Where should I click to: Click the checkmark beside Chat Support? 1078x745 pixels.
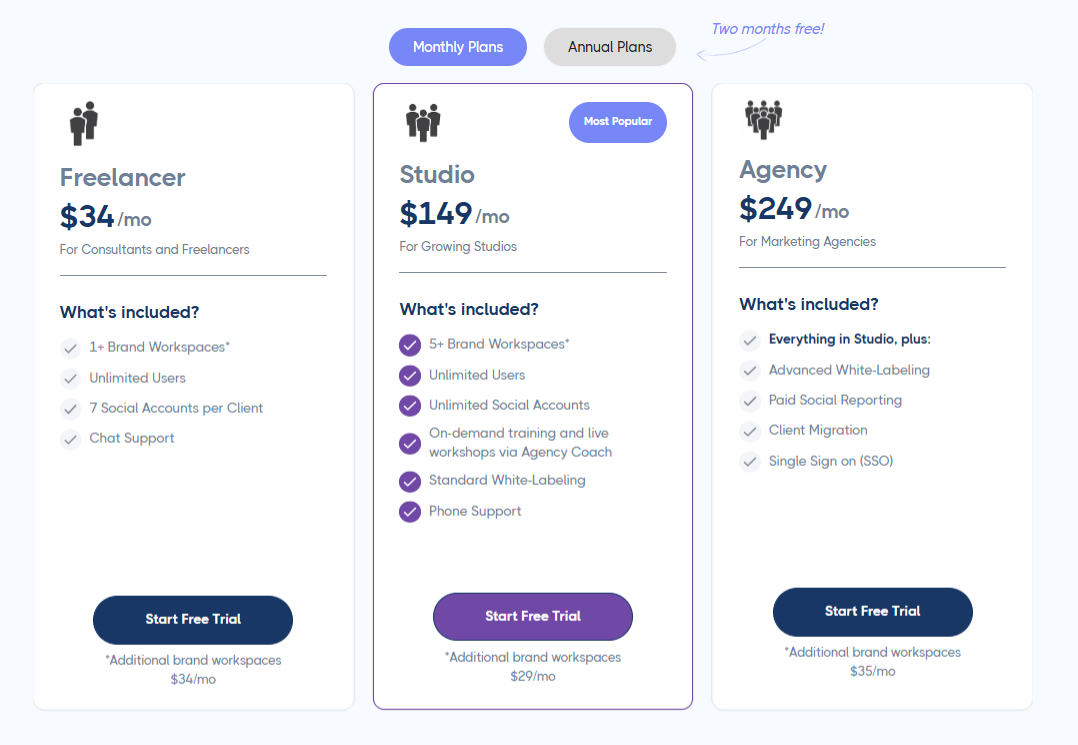(70, 438)
